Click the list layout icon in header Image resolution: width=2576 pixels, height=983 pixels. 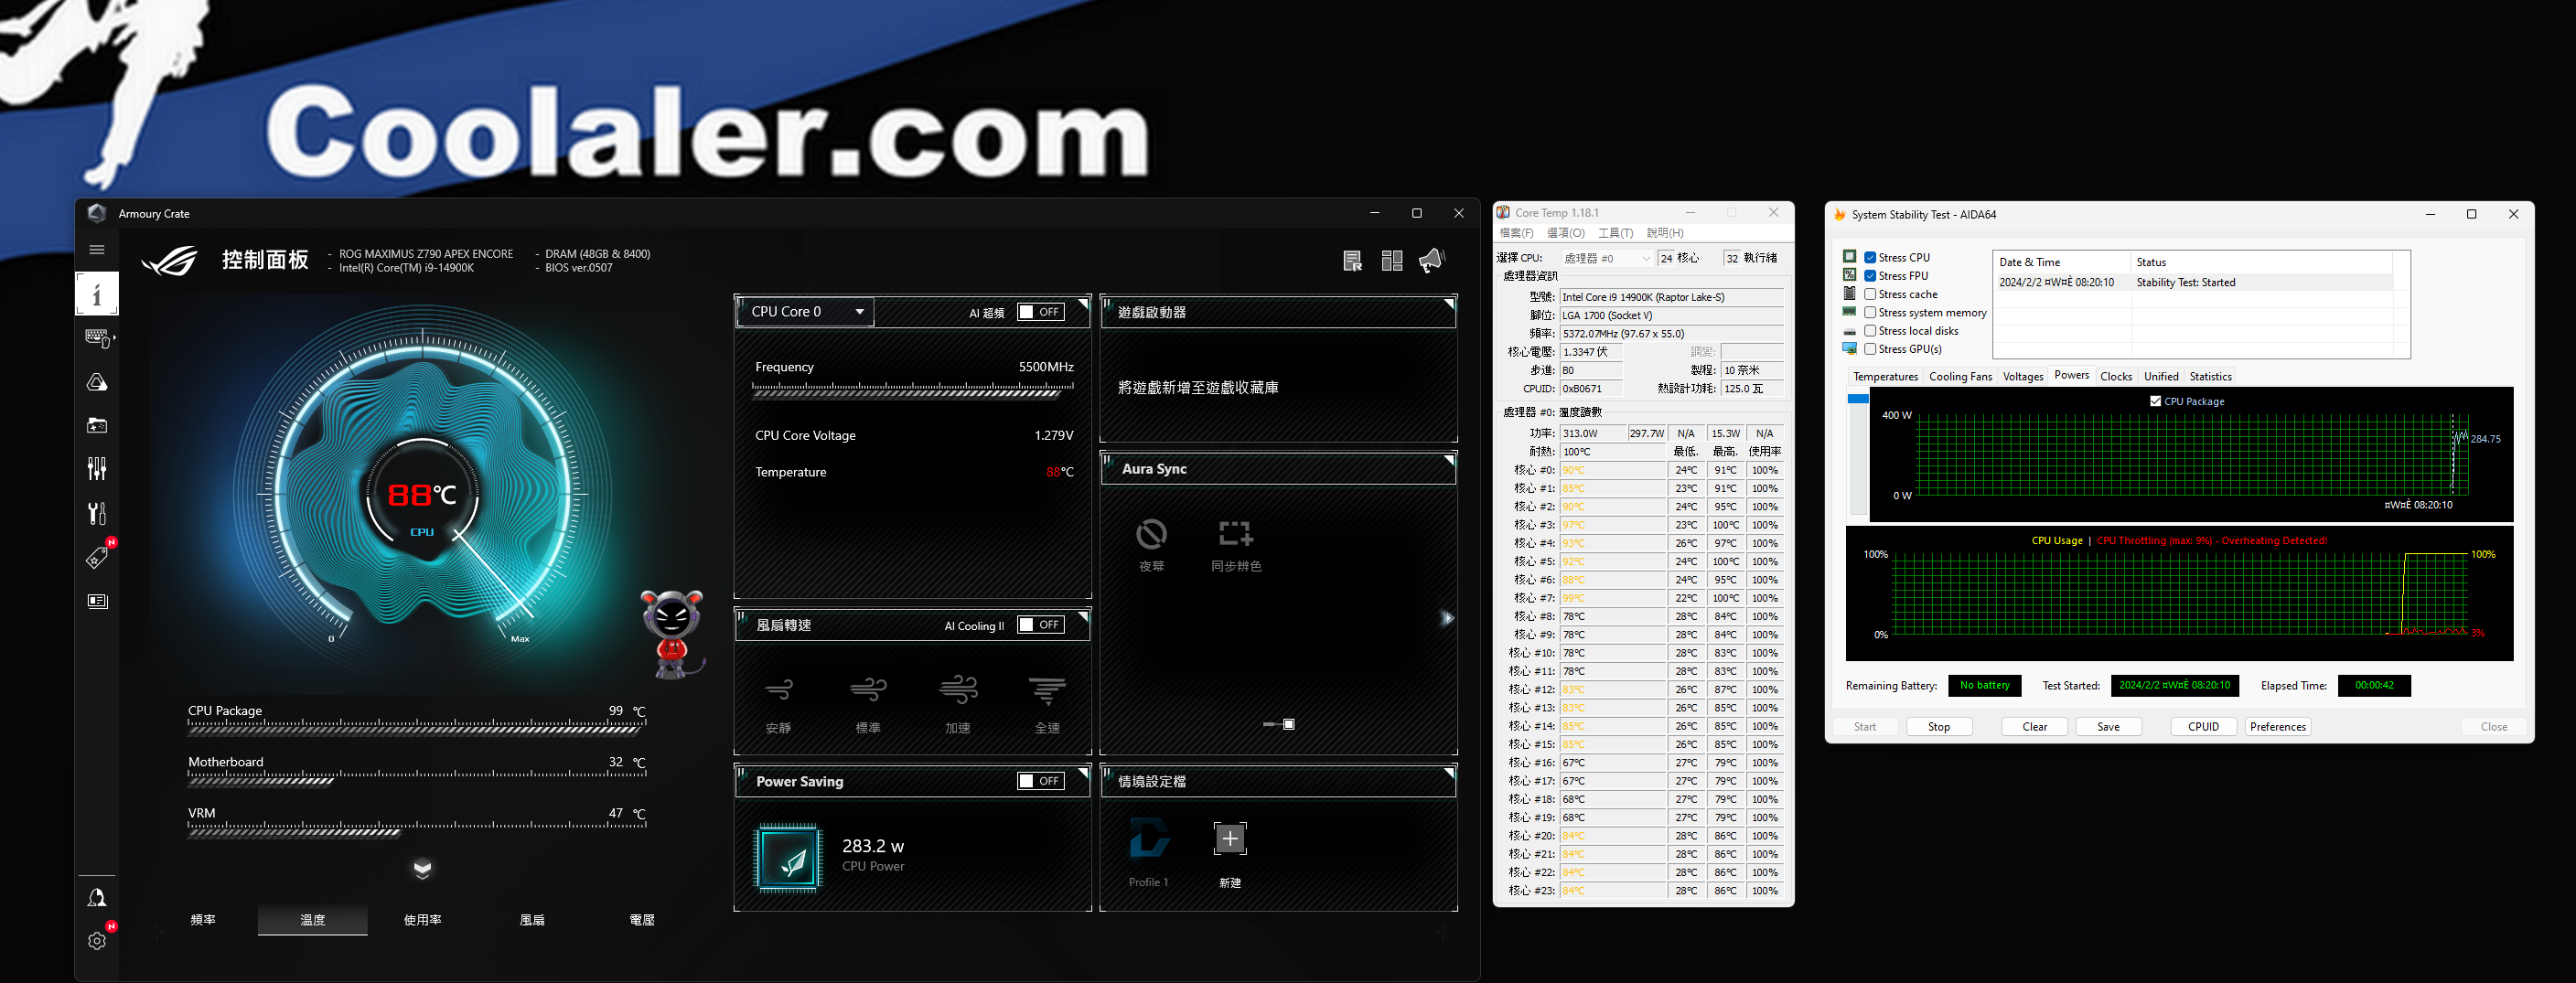point(1353,261)
